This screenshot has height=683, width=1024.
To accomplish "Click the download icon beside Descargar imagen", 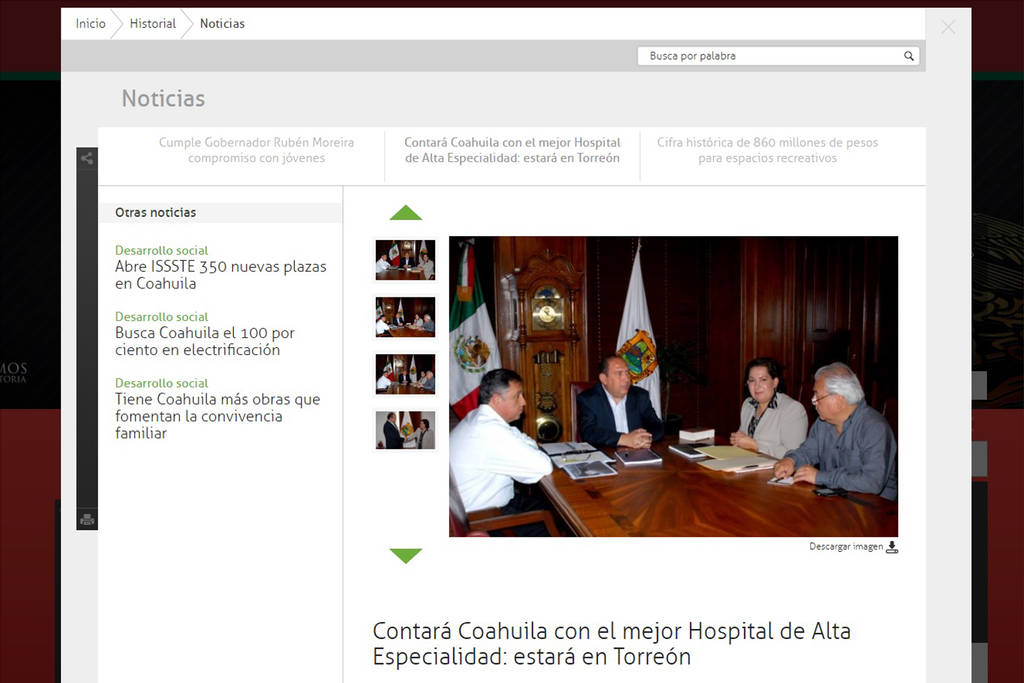I will (892, 547).
